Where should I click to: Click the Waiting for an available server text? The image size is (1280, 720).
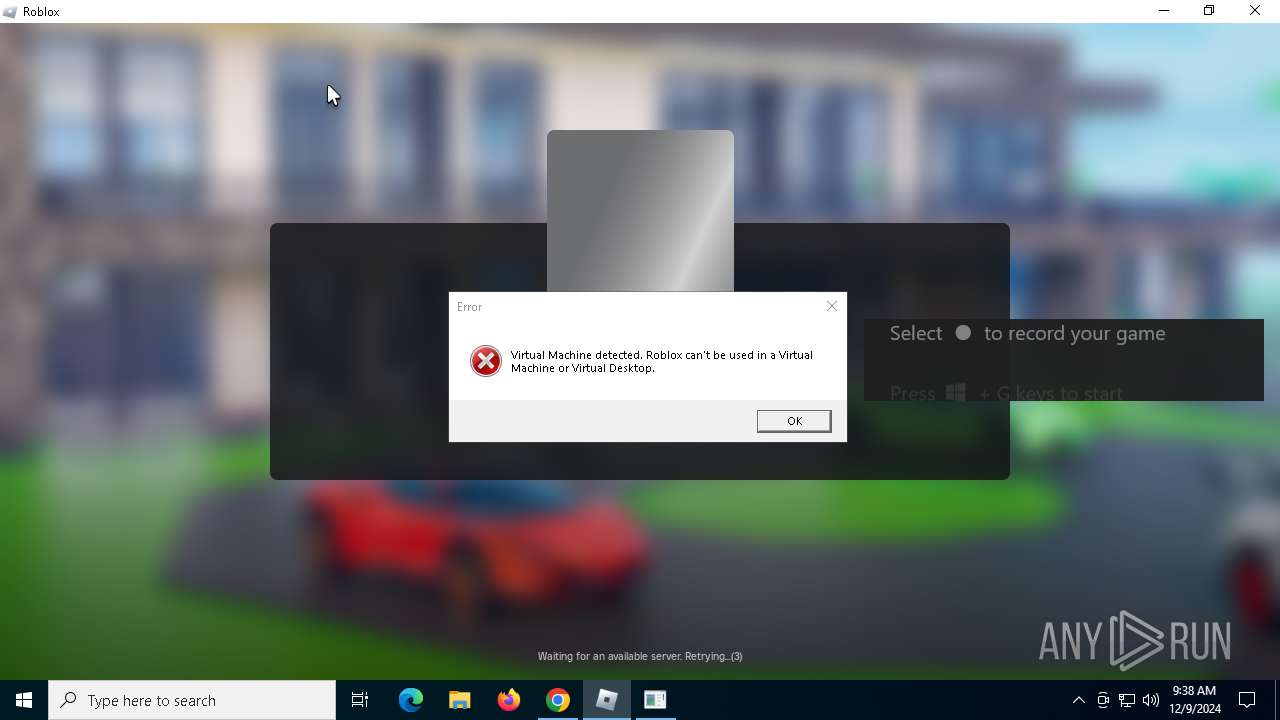(x=640, y=656)
